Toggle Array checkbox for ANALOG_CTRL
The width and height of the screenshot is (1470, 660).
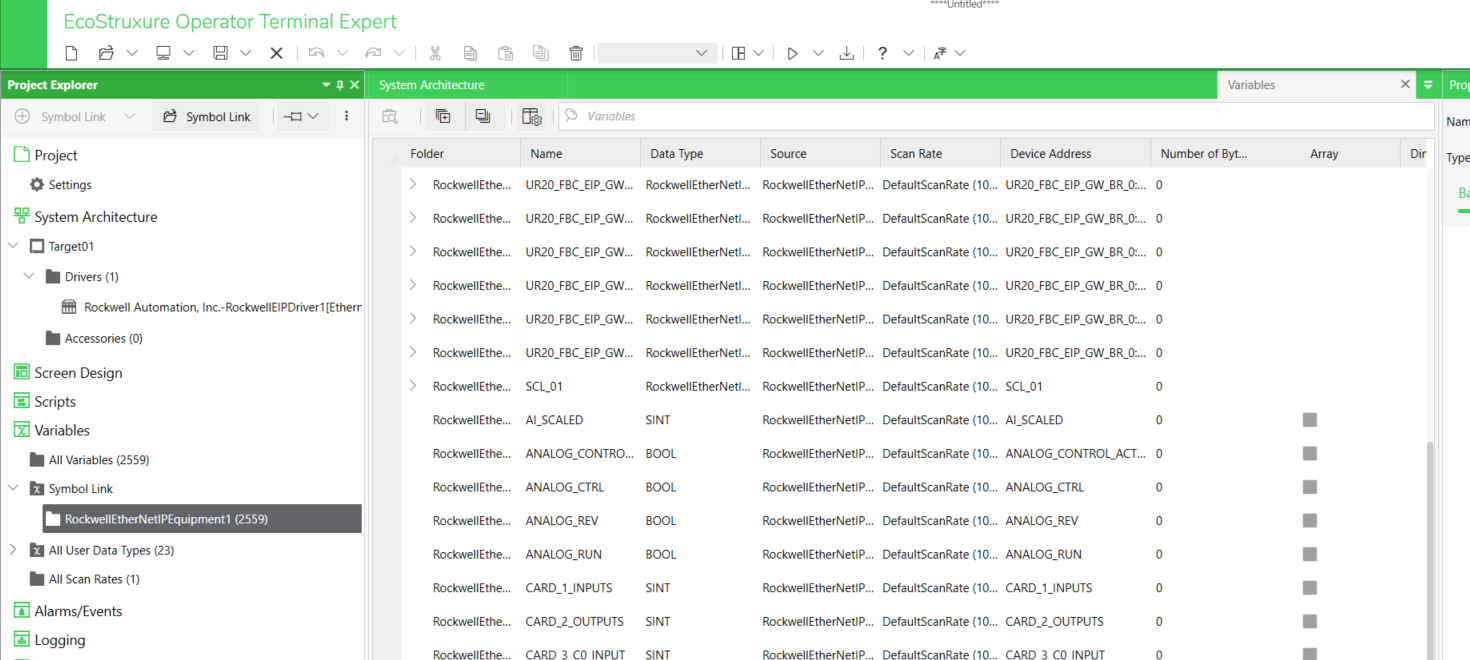click(x=1310, y=487)
